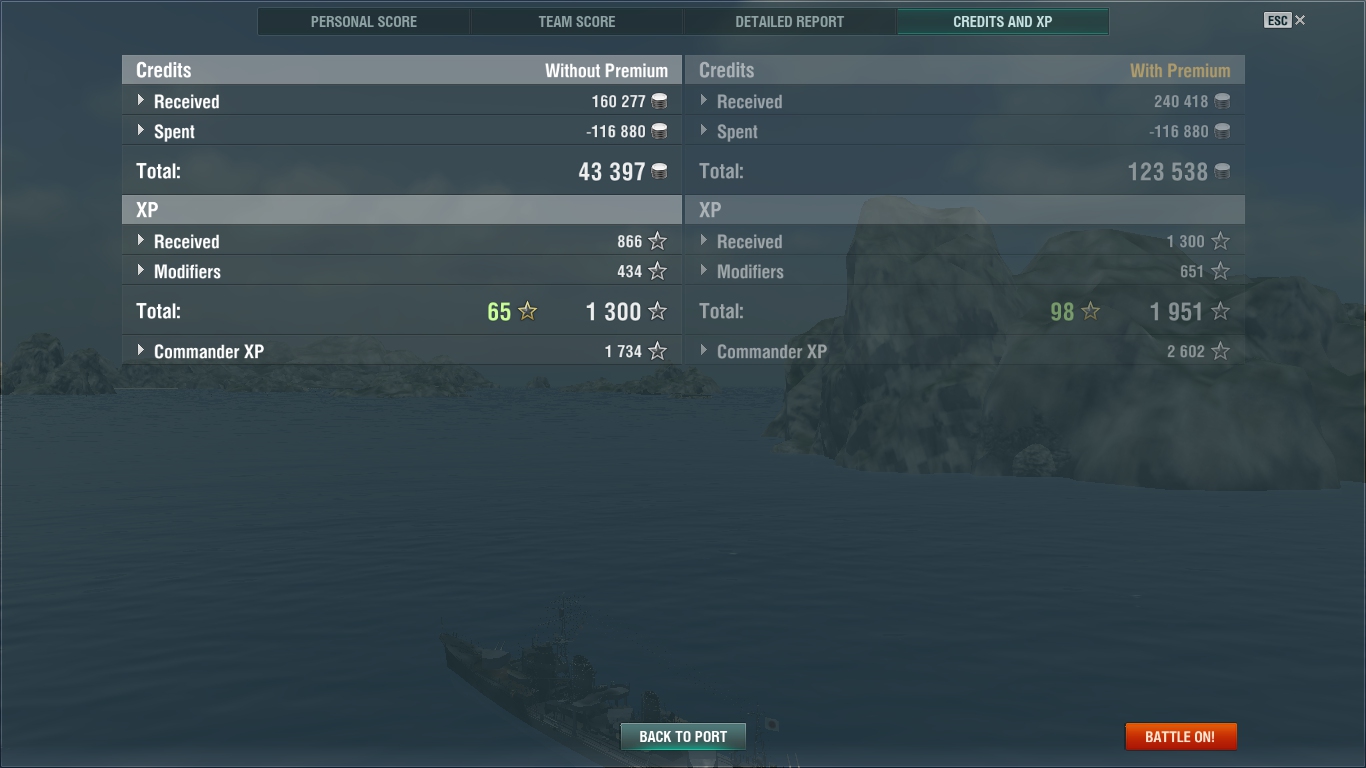Open the Detailed Report tab
Screen dimensions: 1366x768
coord(790,21)
